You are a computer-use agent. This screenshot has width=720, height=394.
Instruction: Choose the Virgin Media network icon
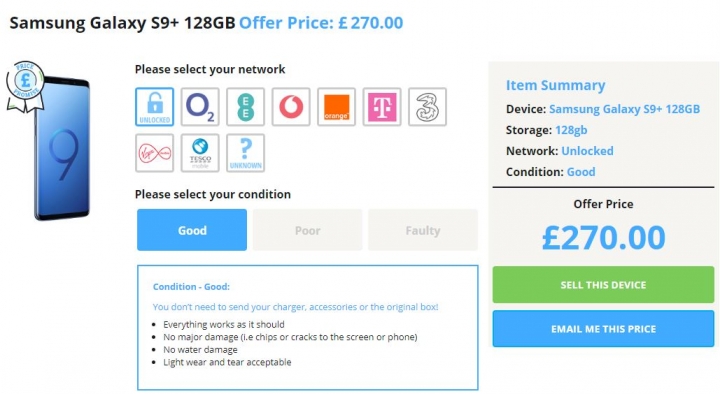pyautogui.click(x=155, y=153)
